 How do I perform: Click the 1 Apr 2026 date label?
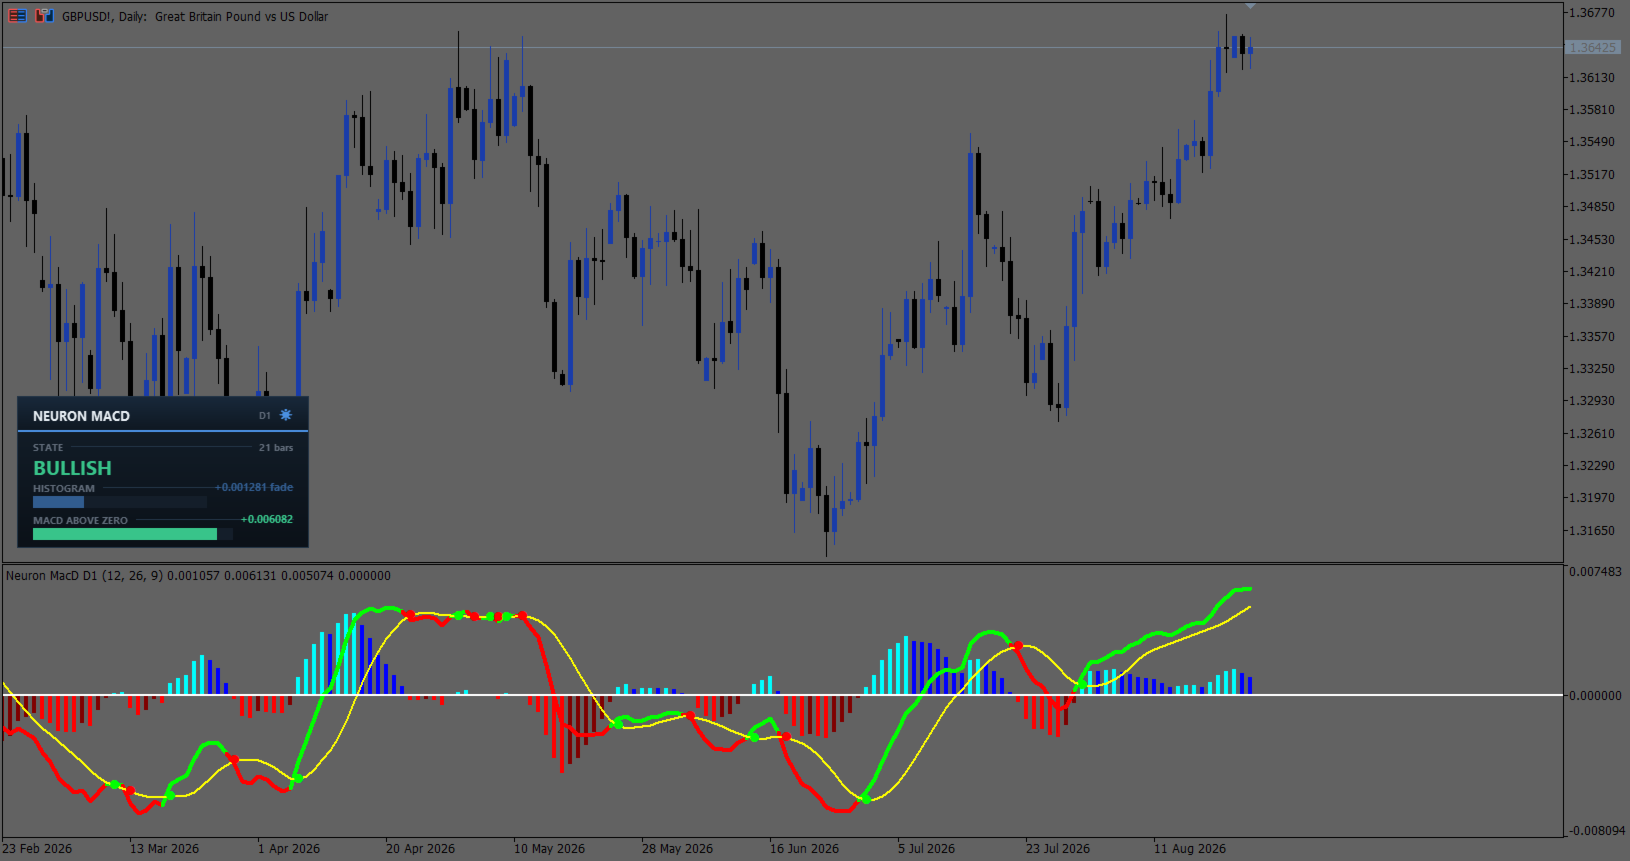pos(289,849)
